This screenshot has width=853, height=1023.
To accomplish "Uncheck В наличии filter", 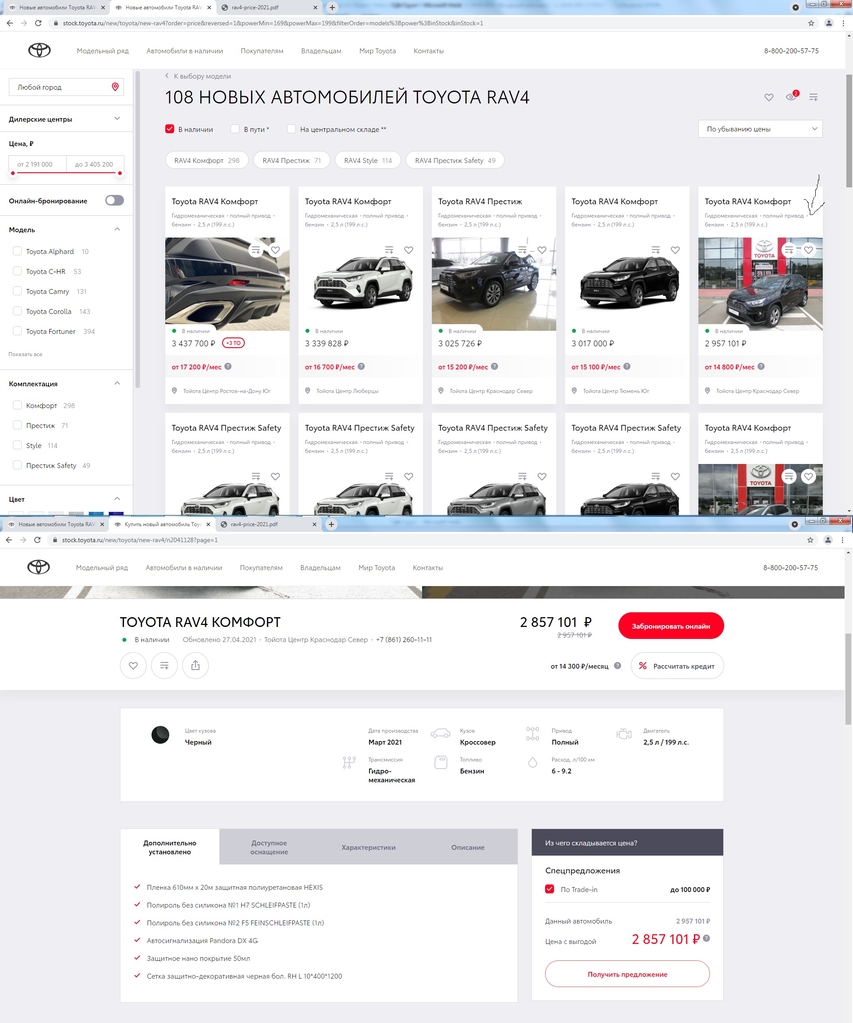I will click(170, 129).
